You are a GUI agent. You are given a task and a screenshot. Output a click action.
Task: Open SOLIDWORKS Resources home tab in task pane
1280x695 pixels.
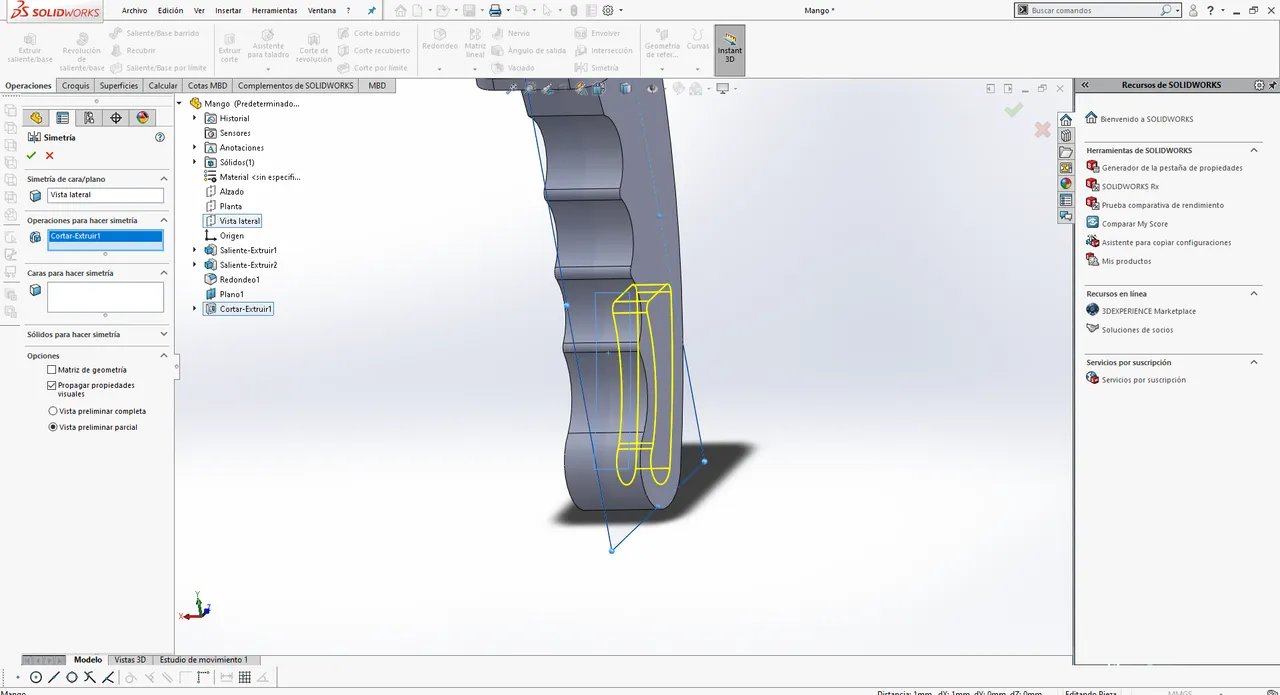pos(1066,120)
